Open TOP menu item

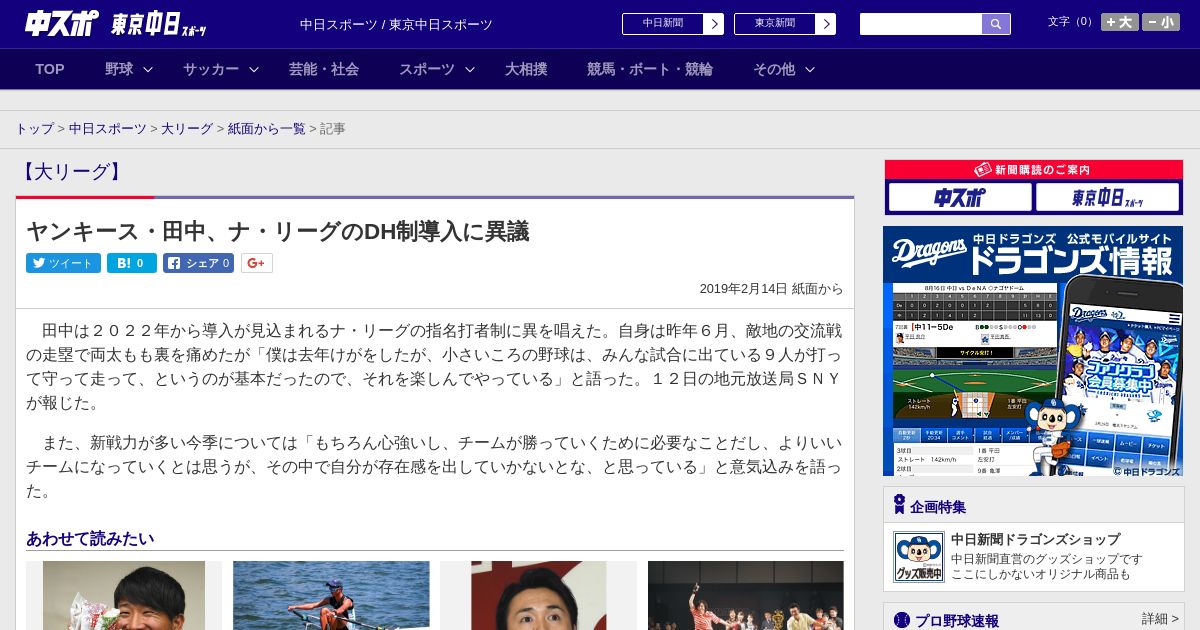(50, 69)
